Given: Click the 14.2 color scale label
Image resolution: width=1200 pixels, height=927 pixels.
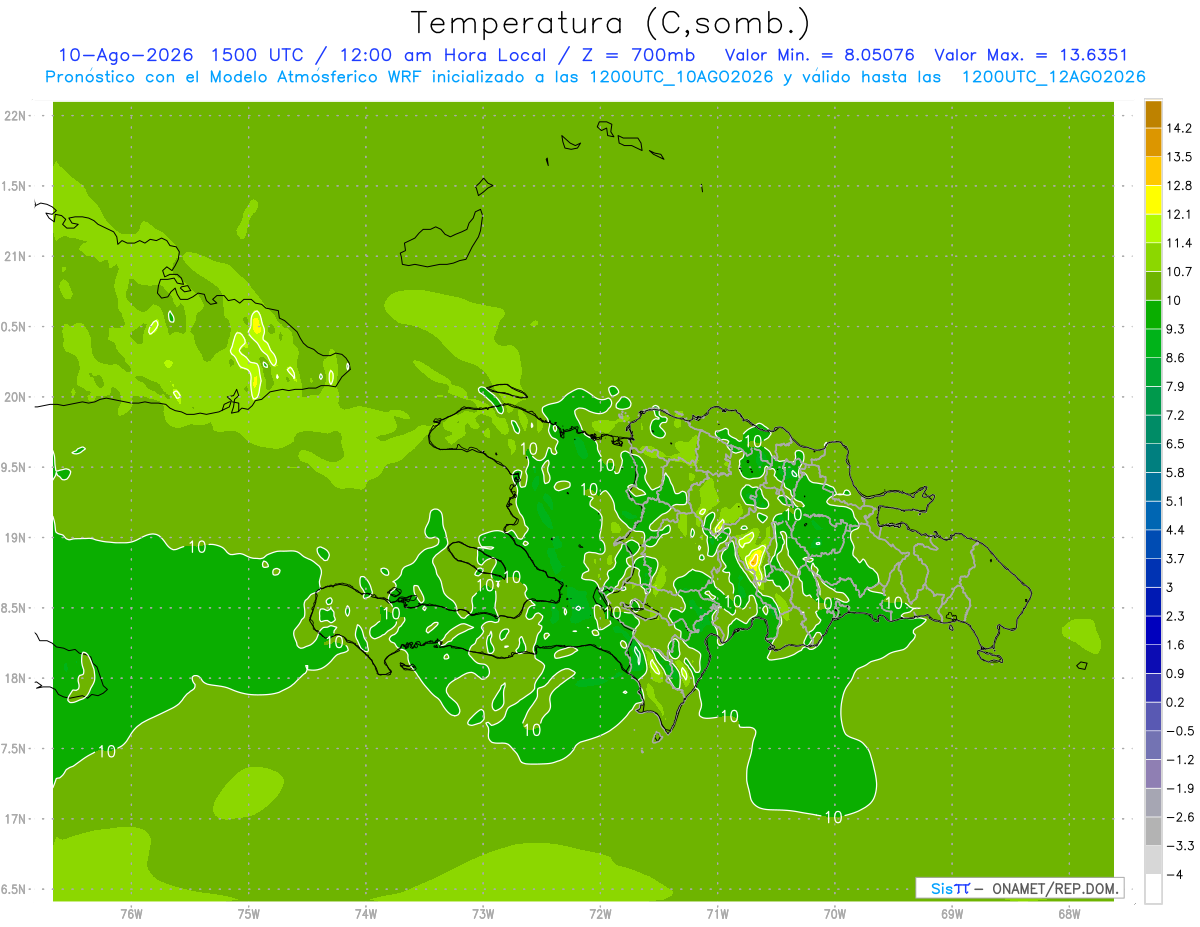Looking at the screenshot, I should click(1181, 128).
